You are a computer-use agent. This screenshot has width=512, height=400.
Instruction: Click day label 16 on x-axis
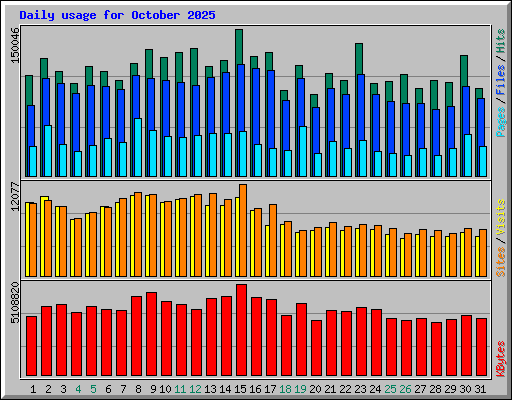255,389
